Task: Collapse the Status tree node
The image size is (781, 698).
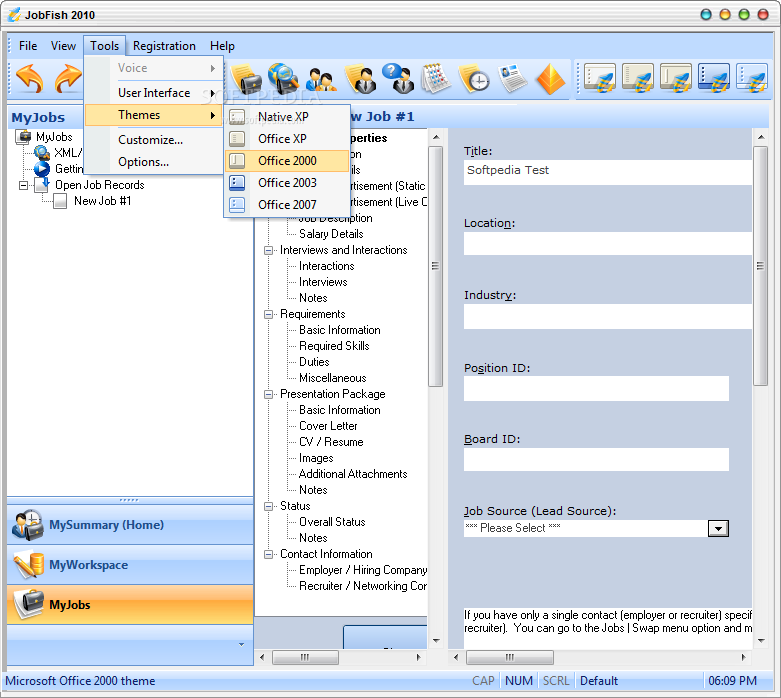Action: click(x=268, y=506)
